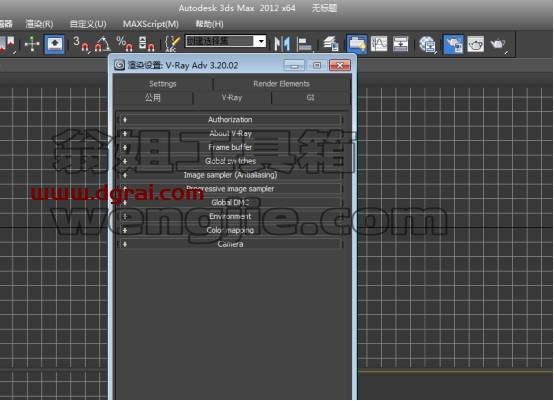554x401 pixels.
Task: Switch to the Render Elements tab
Action: coord(281,84)
